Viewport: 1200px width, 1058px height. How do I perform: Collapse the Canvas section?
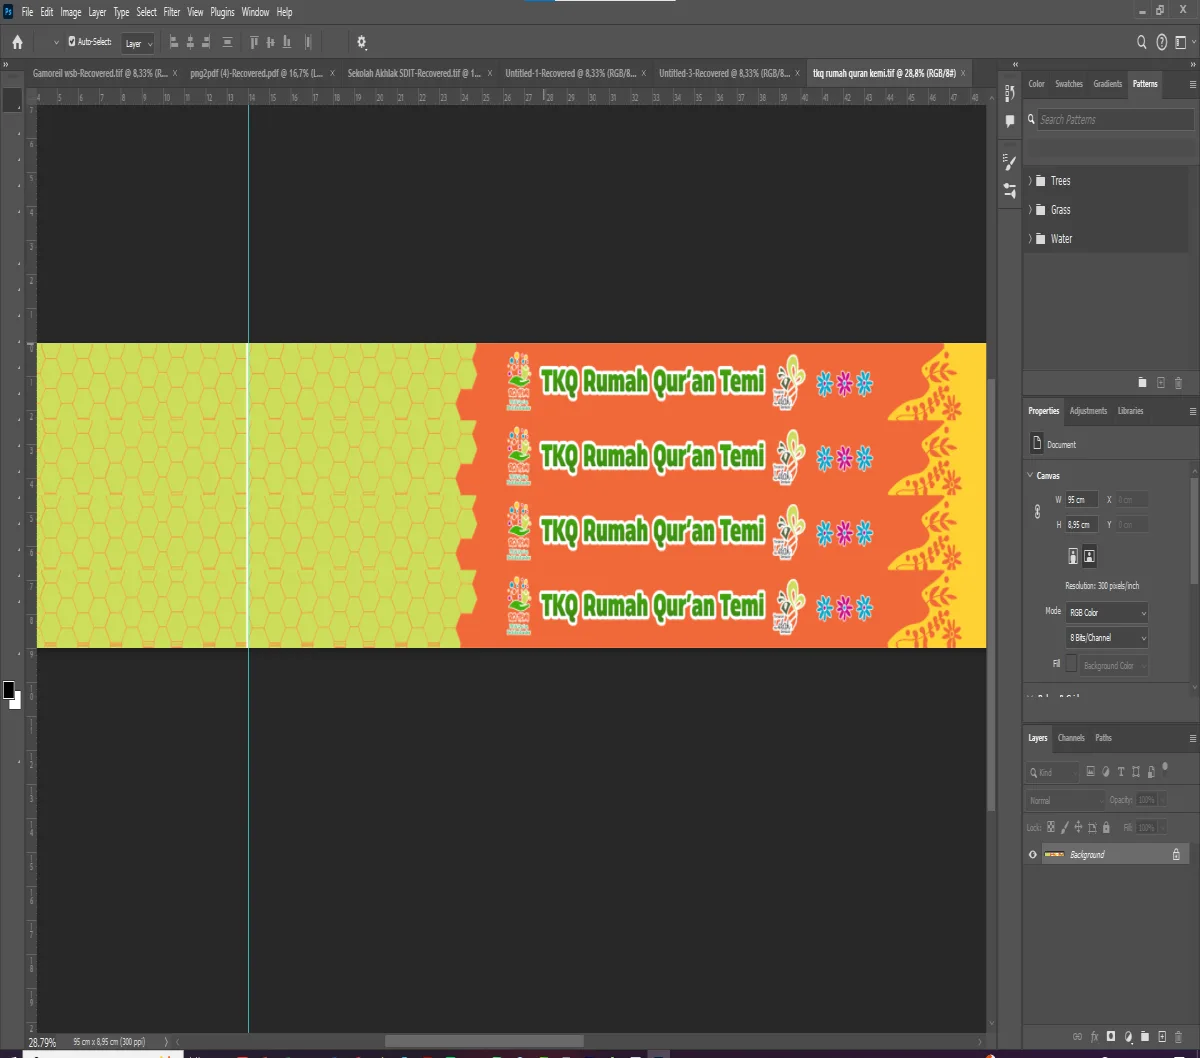coord(1030,476)
